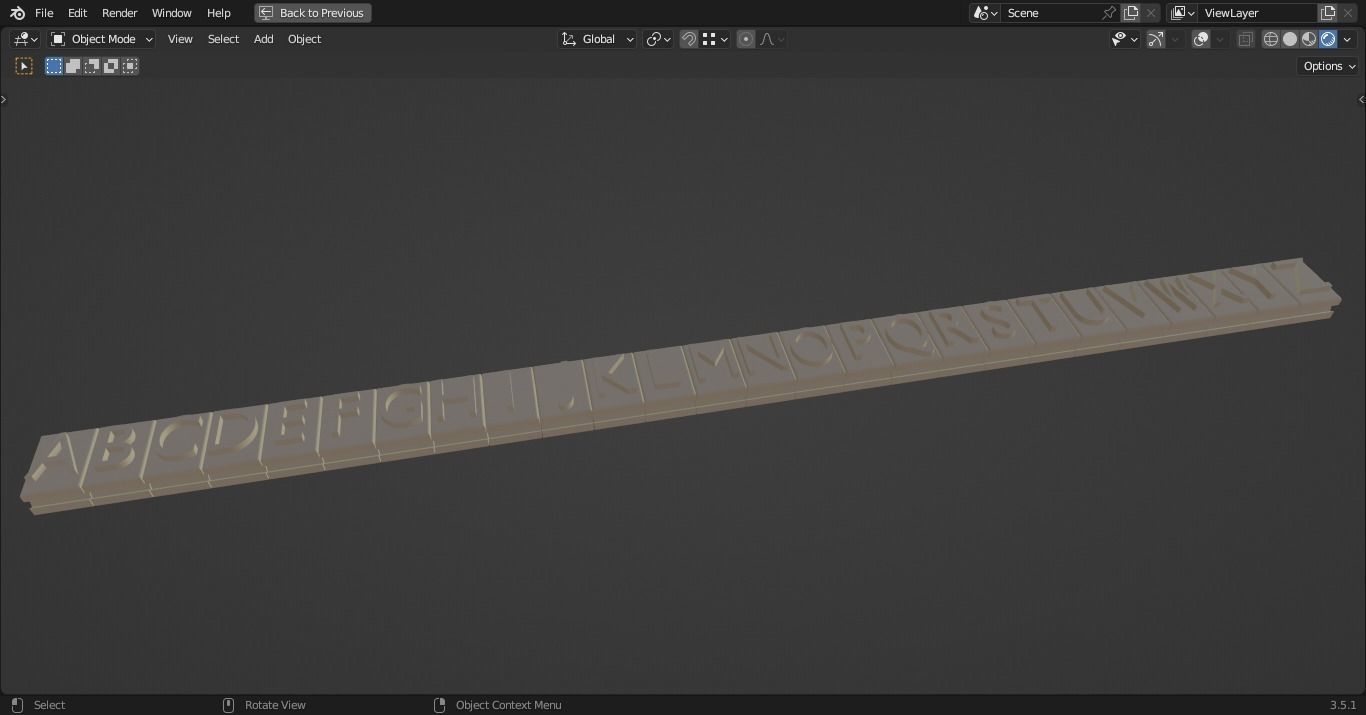
Task: Open the File menu
Action: point(44,13)
